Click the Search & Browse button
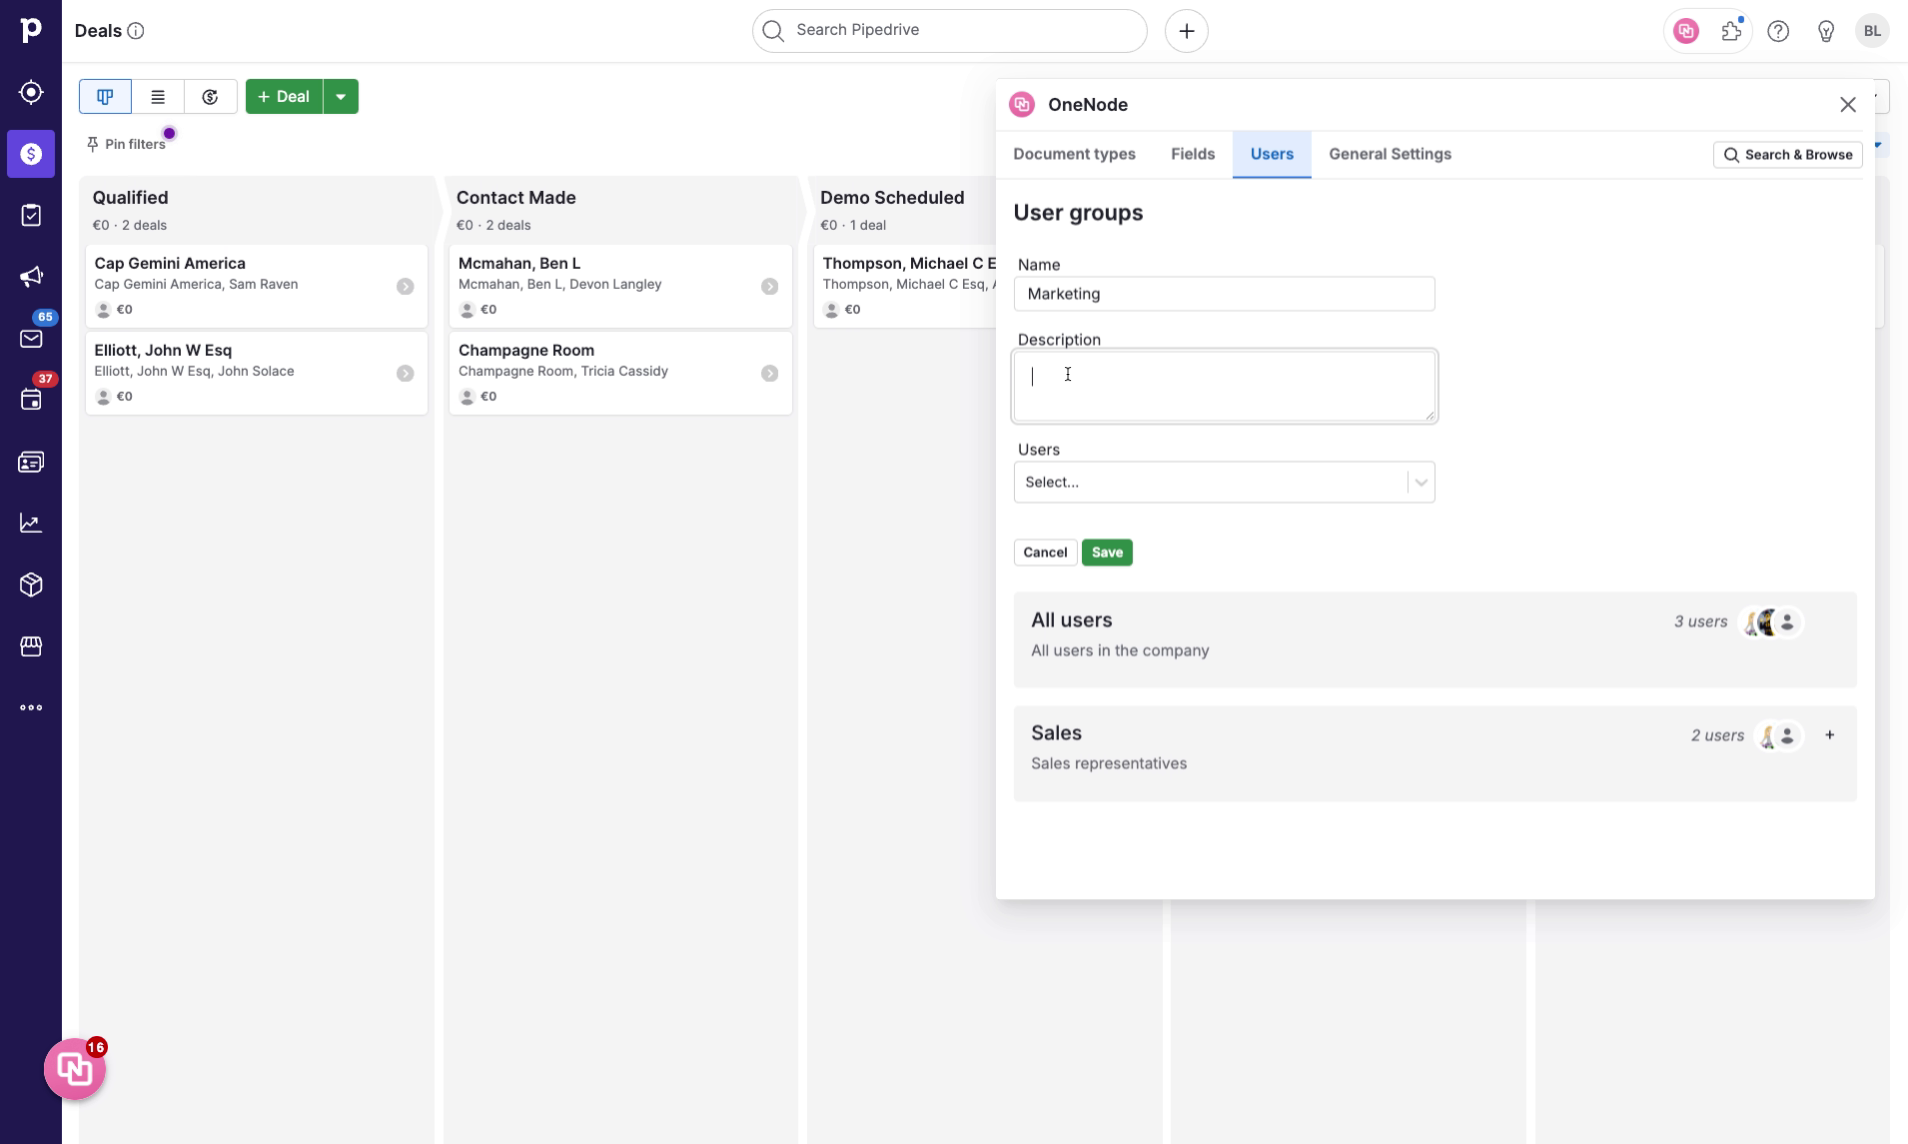This screenshot has width=1908, height=1144. click(x=1787, y=155)
